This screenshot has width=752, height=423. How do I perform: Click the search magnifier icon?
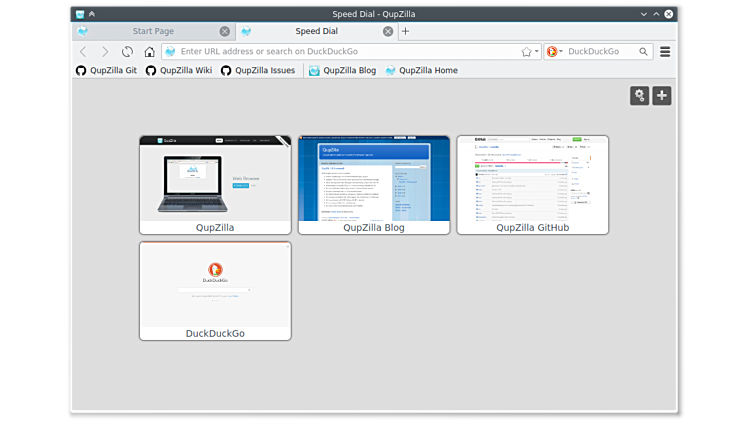(x=644, y=52)
